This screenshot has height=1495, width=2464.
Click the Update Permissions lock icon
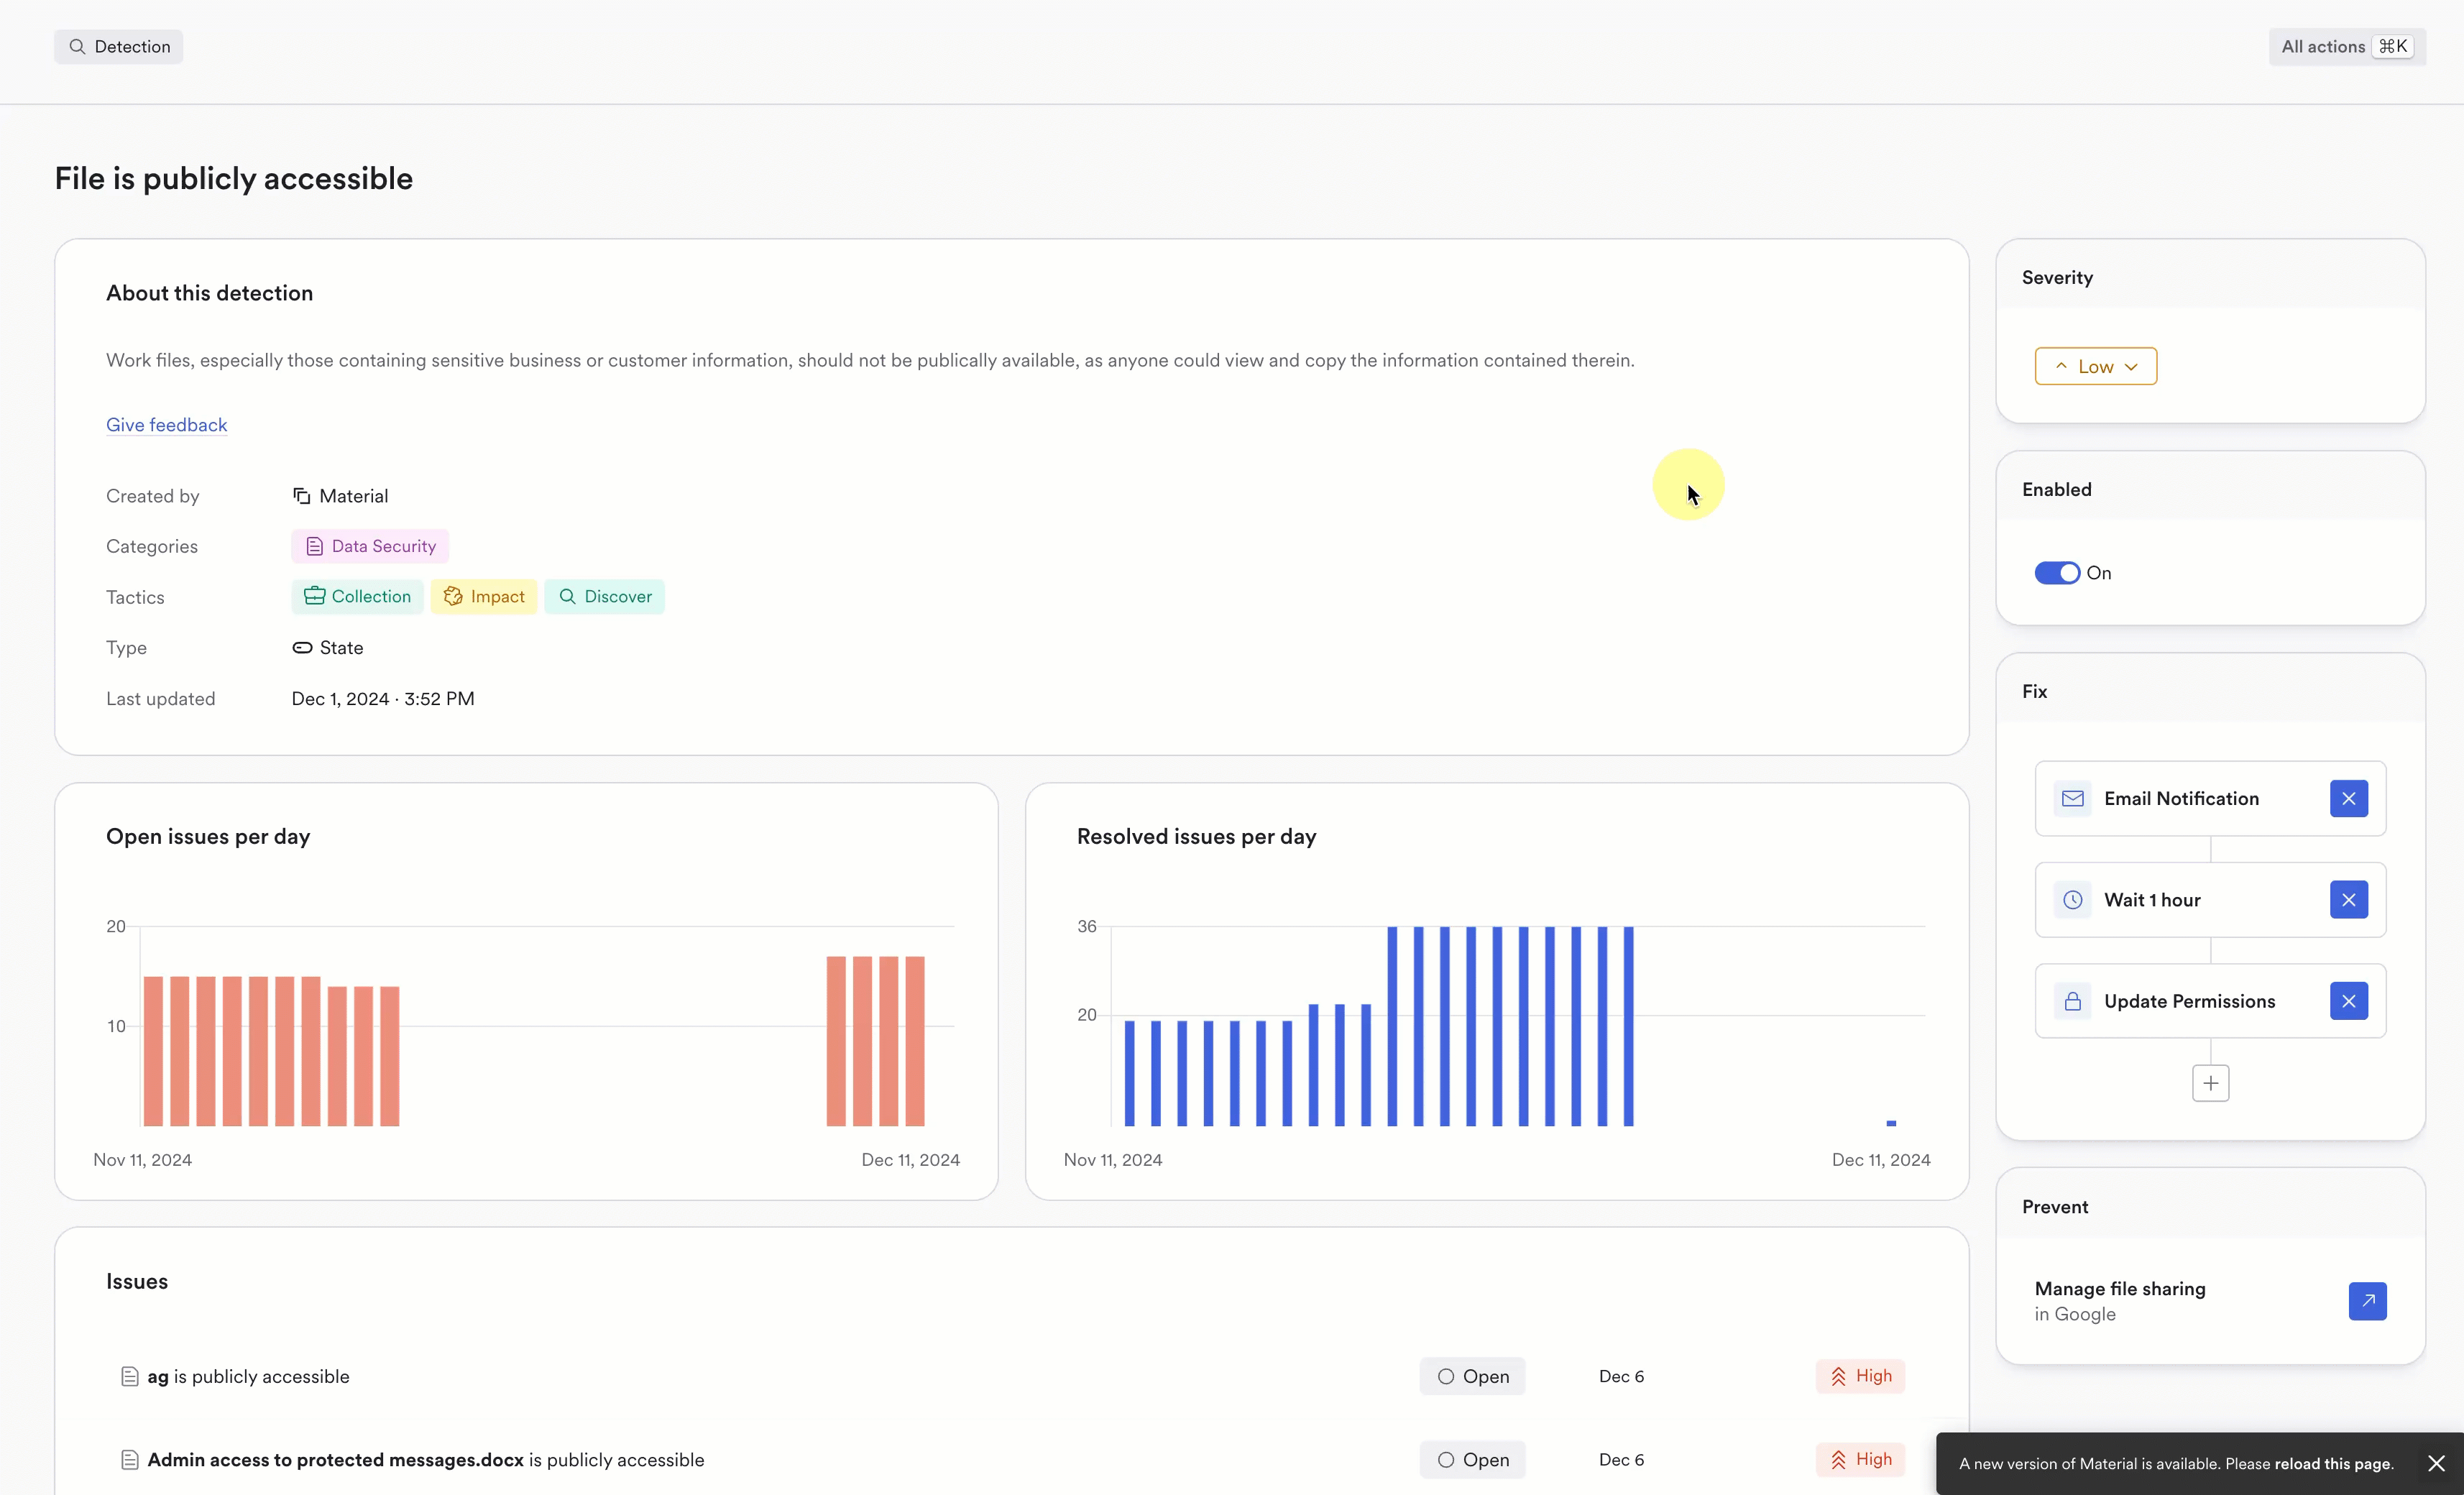coord(2072,1001)
